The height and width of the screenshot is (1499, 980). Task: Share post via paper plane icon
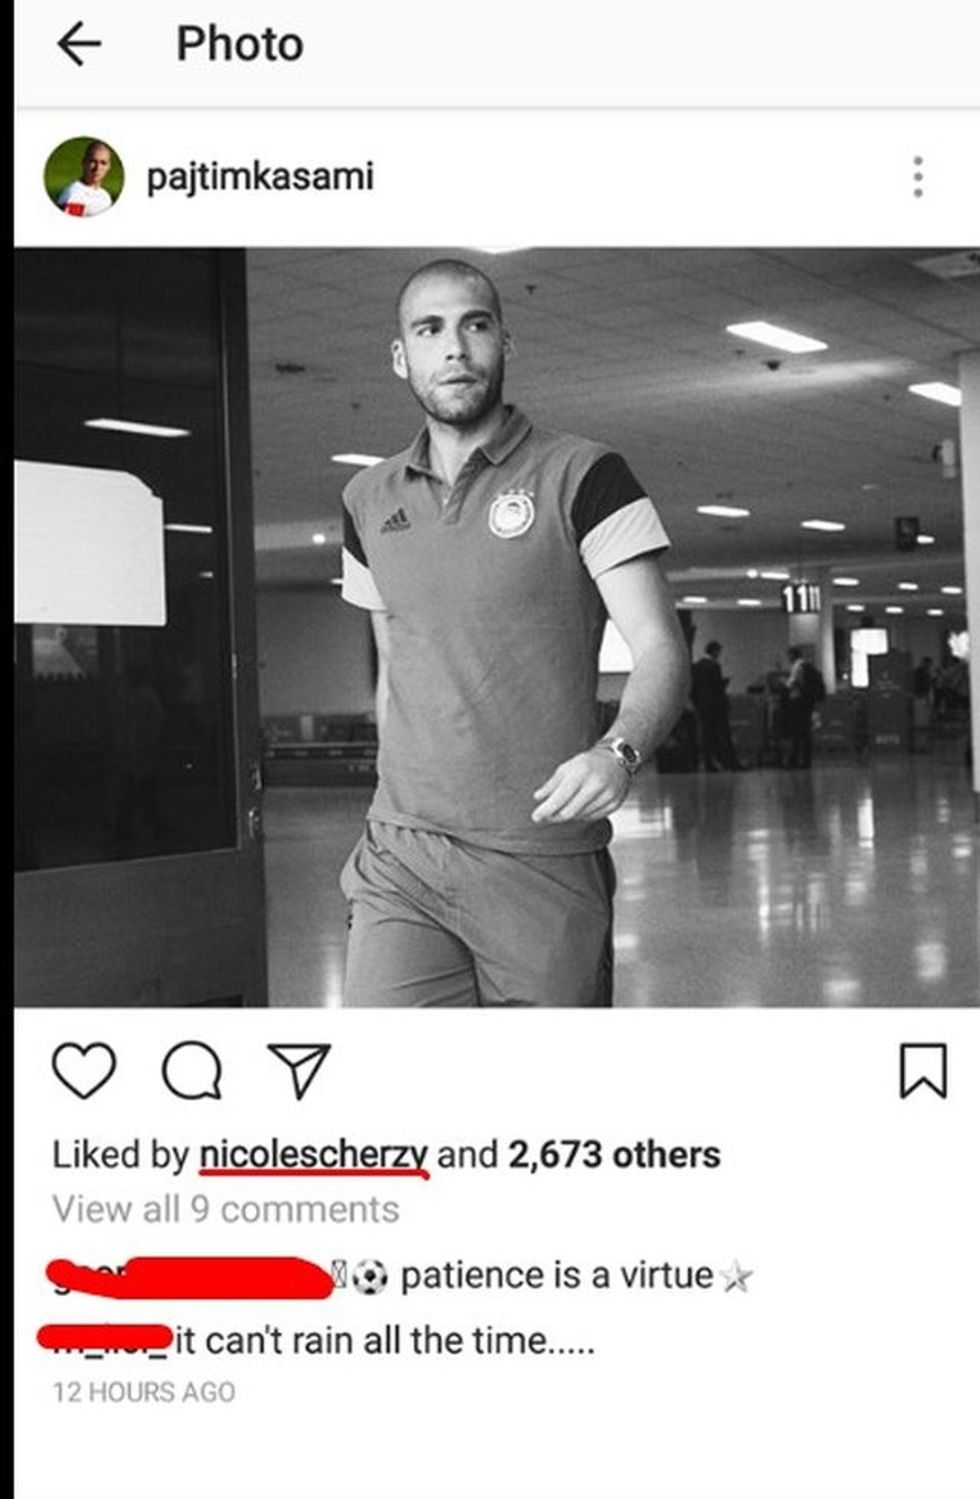click(x=298, y=1071)
